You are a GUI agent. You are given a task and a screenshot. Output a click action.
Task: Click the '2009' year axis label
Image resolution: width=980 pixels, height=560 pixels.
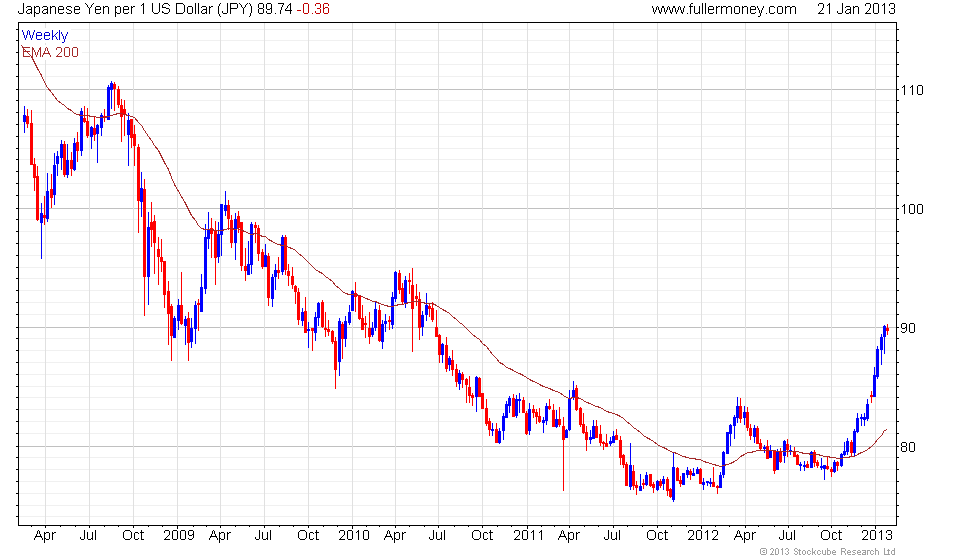[x=179, y=536]
